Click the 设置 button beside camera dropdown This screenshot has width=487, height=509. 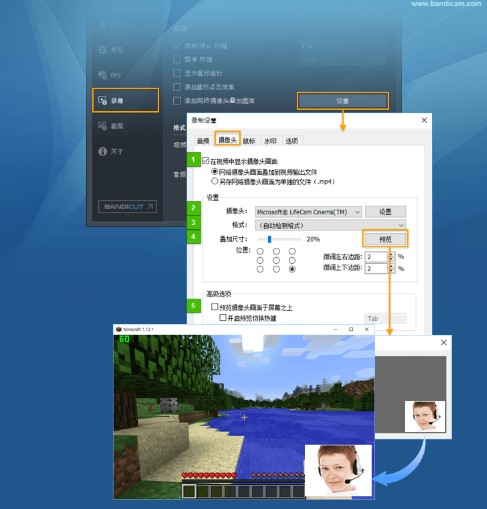pyautogui.click(x=385, y=212)
